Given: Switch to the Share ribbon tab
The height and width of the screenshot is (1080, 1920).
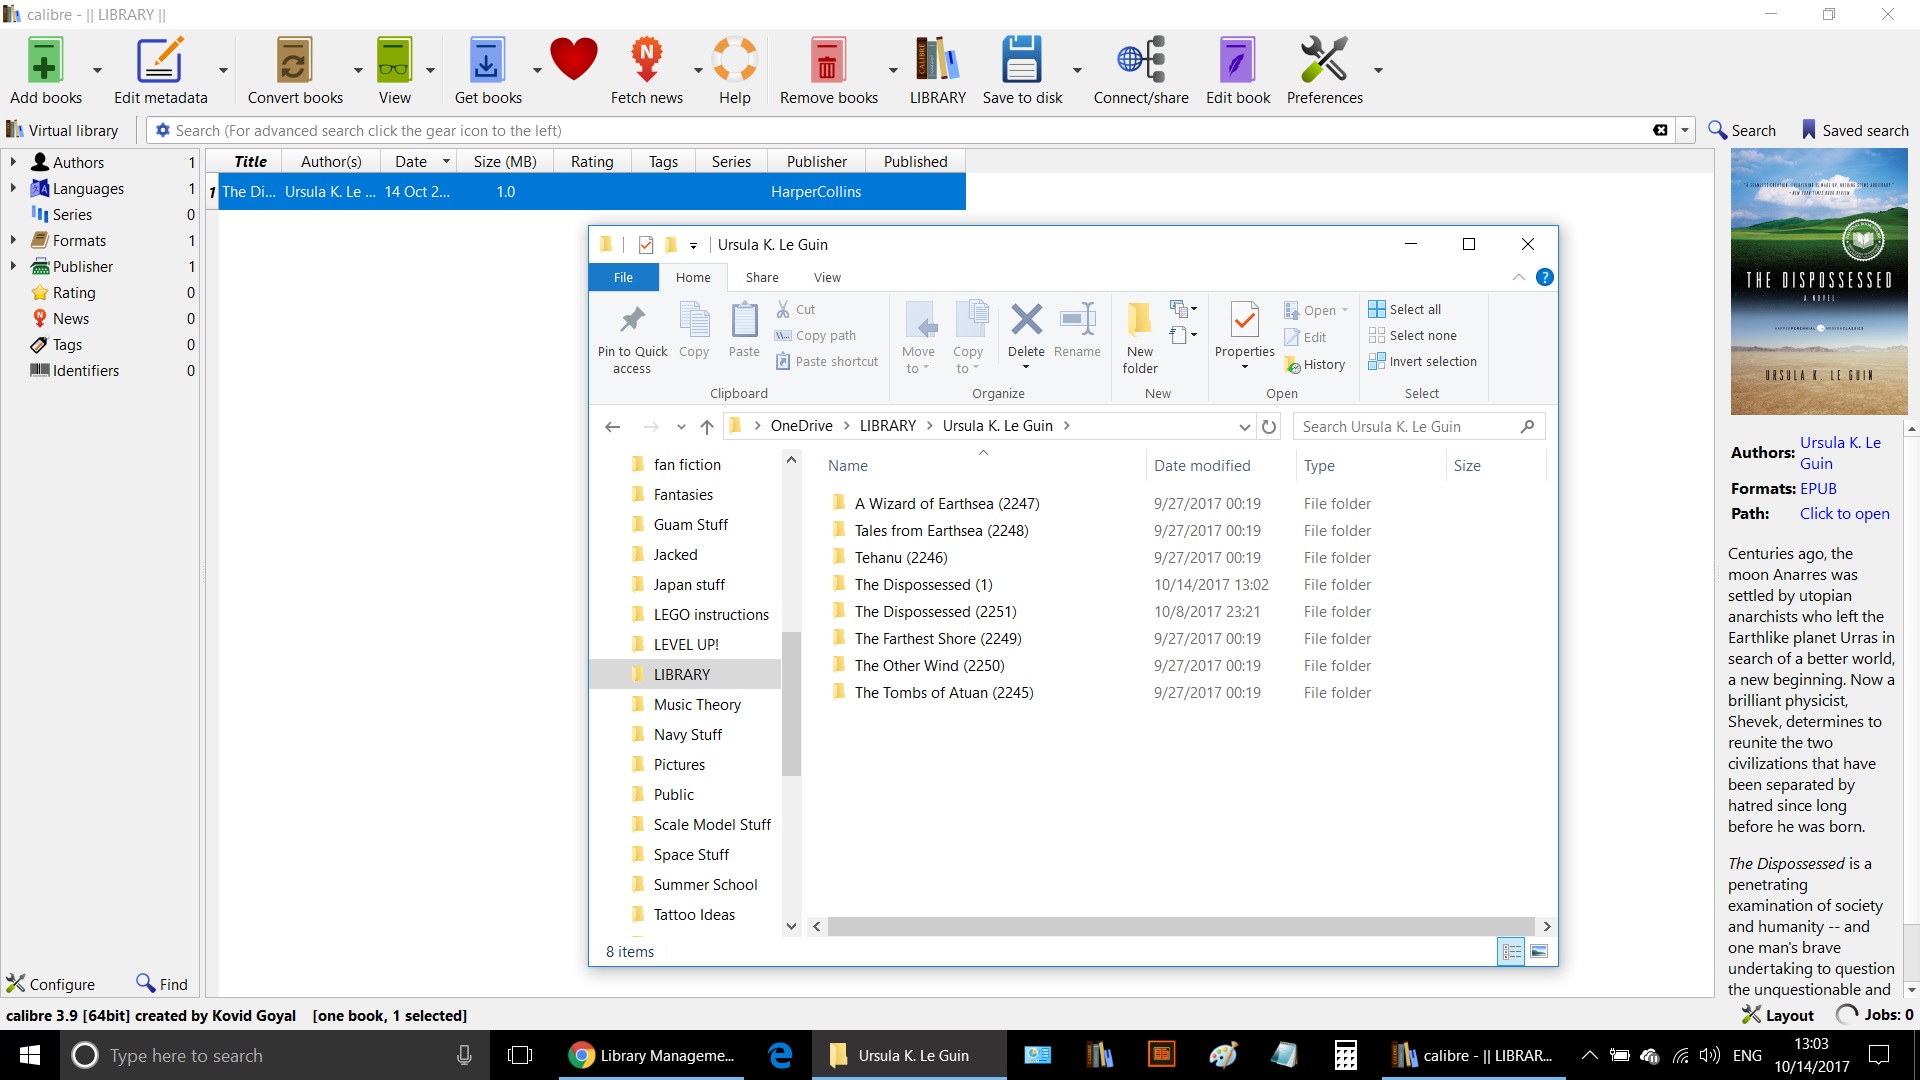Looking at the screenshot, I should point(761,278).
